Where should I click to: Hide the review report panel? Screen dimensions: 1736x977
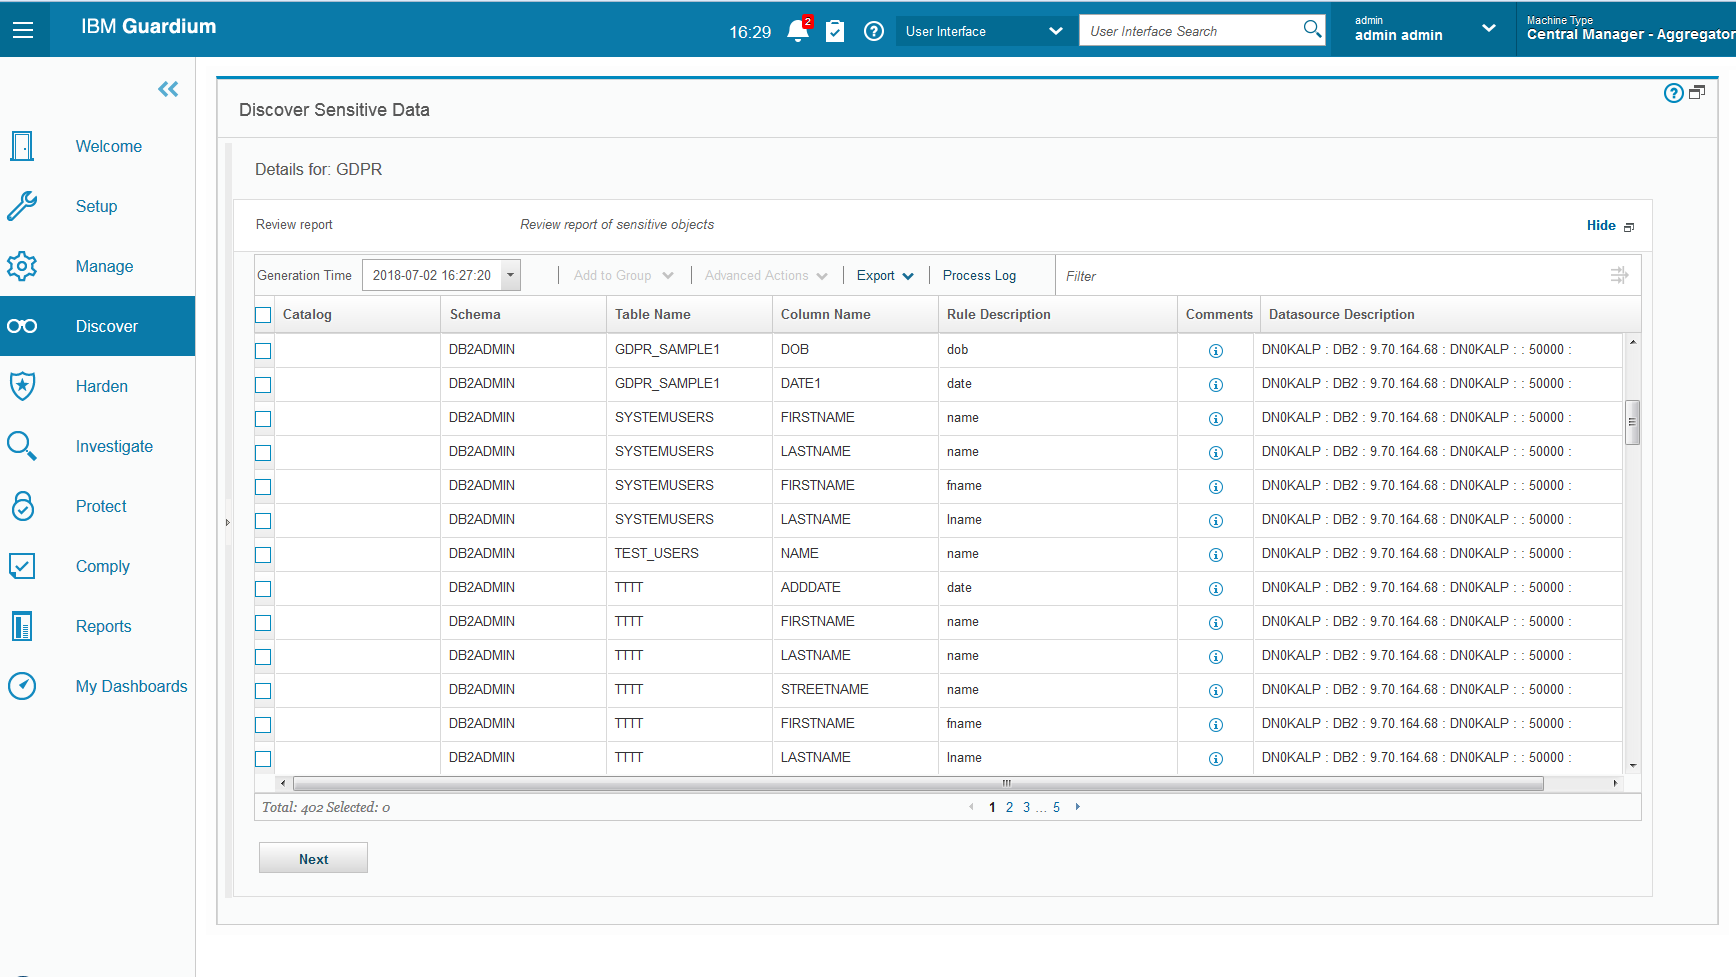pyautogui.click(x=1599, y=225)
